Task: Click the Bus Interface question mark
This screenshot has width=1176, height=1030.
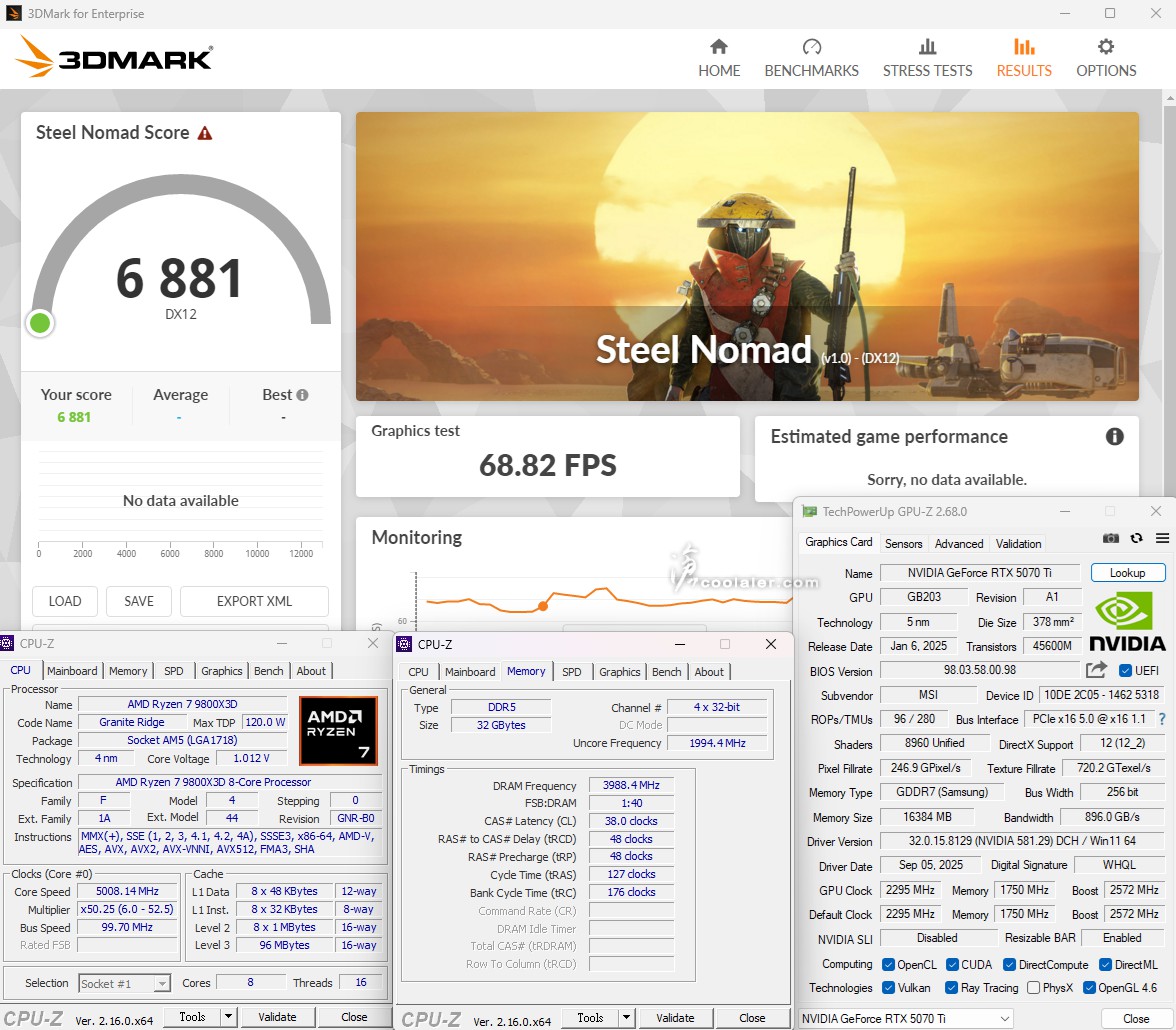Action: (1162, 719)
